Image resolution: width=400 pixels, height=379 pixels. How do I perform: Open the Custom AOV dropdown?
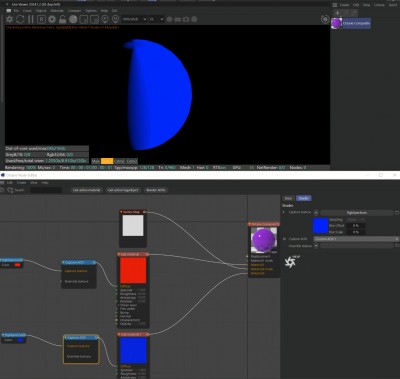356,239
